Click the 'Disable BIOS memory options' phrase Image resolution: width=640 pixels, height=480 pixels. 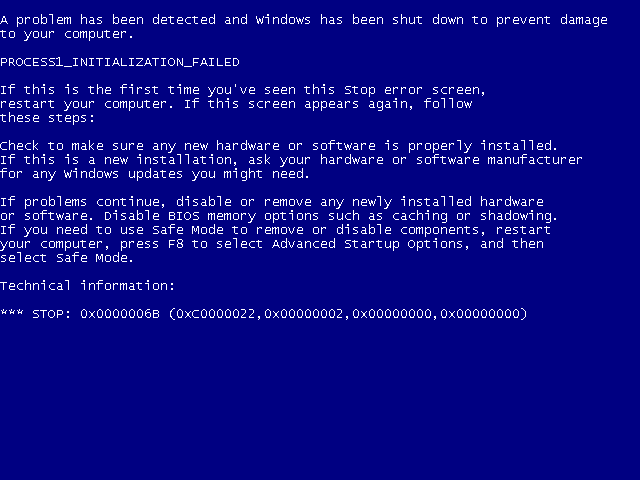(x=211, y=216)
